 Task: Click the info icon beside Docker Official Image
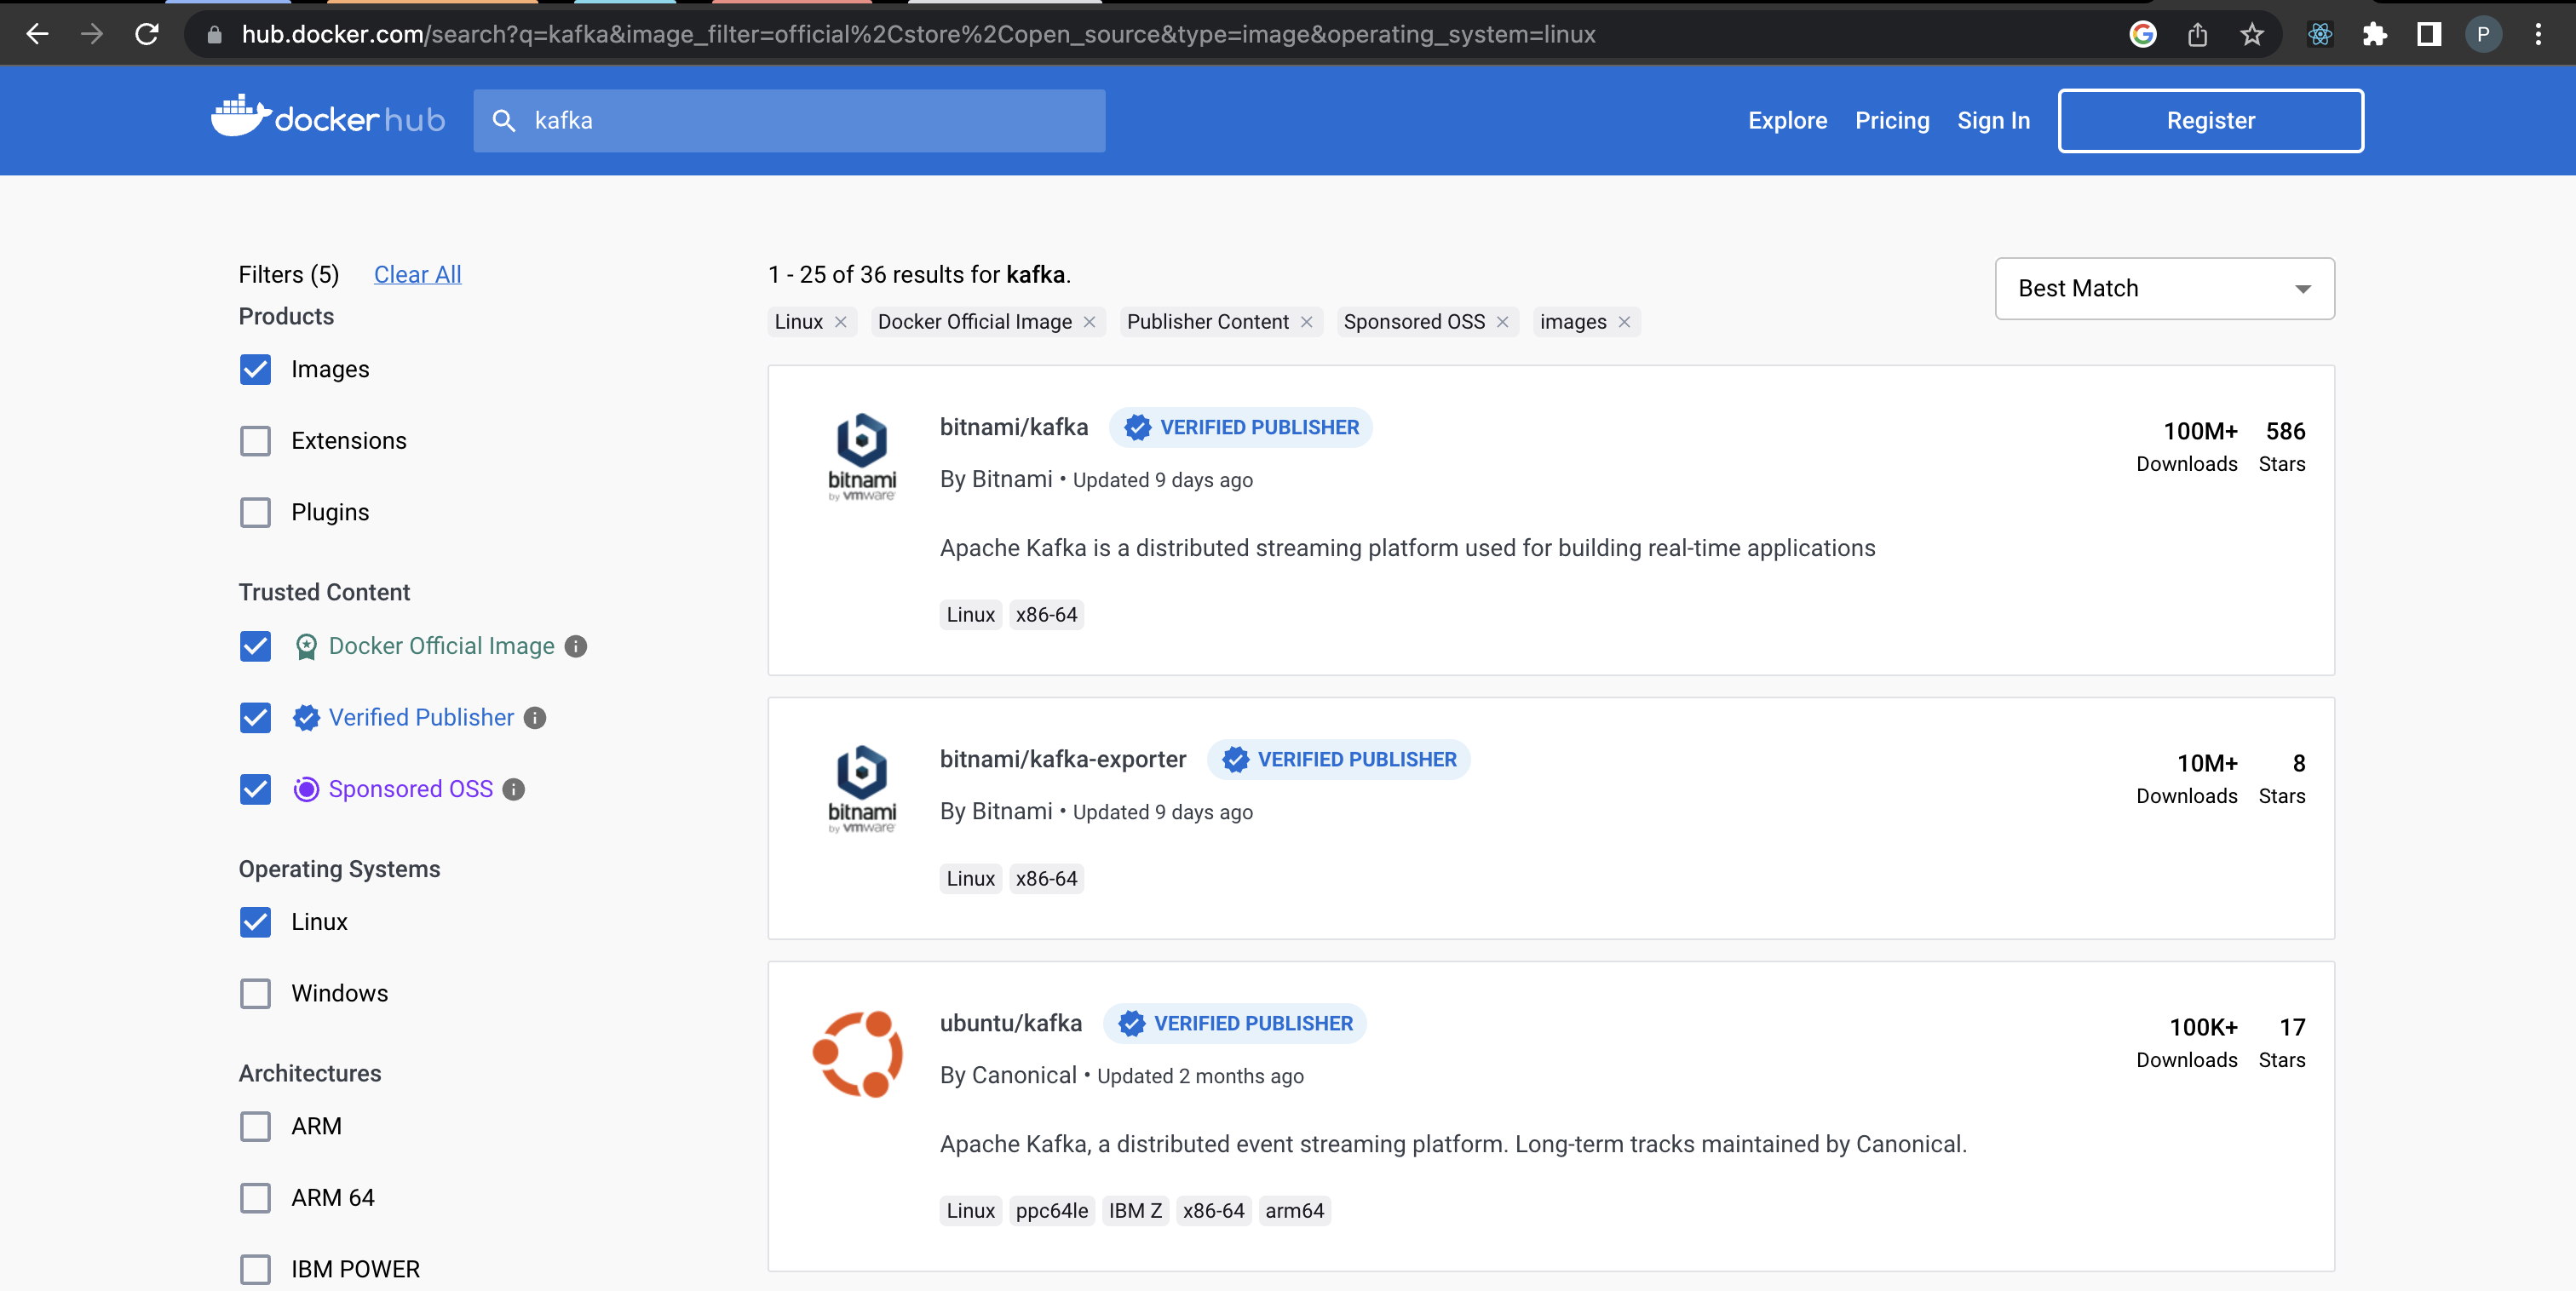click(x=576, y=646)
